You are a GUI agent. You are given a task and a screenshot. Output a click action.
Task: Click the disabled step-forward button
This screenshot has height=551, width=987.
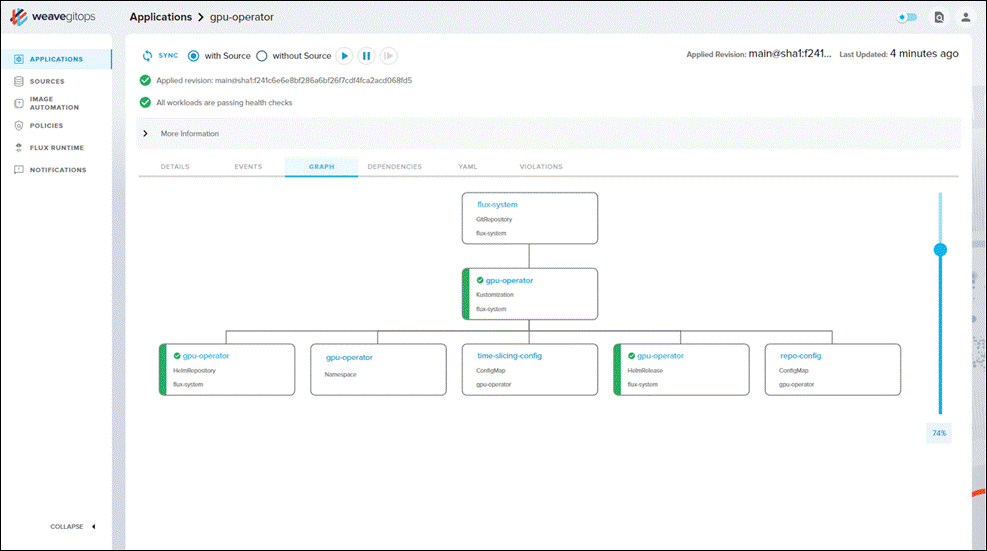coord(388,56)
